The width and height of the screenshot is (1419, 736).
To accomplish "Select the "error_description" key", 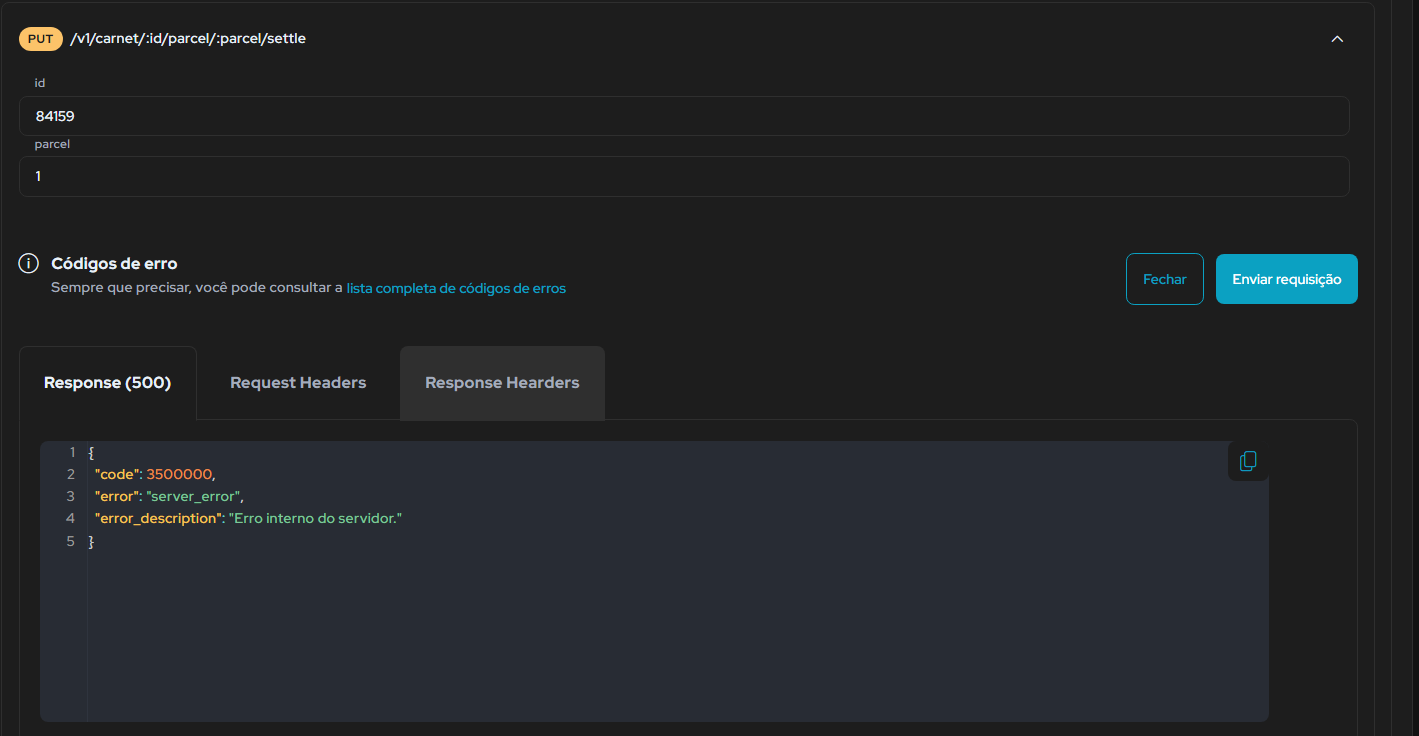I will (x=157, y=518).
